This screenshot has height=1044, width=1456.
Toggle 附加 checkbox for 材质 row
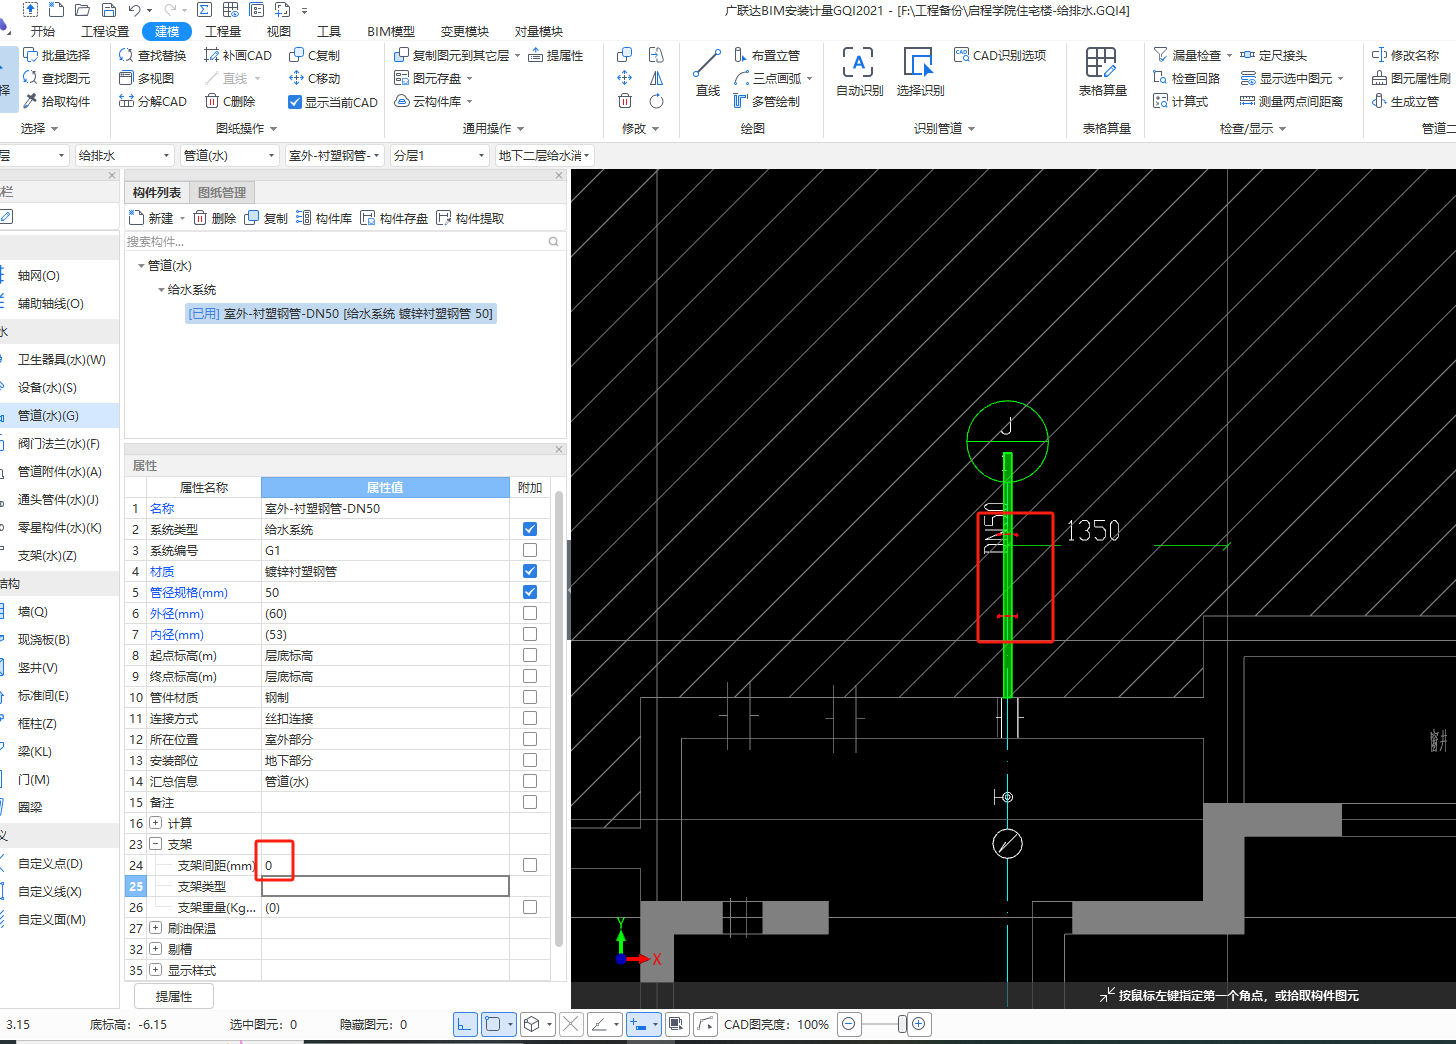(x=530, y=571)
